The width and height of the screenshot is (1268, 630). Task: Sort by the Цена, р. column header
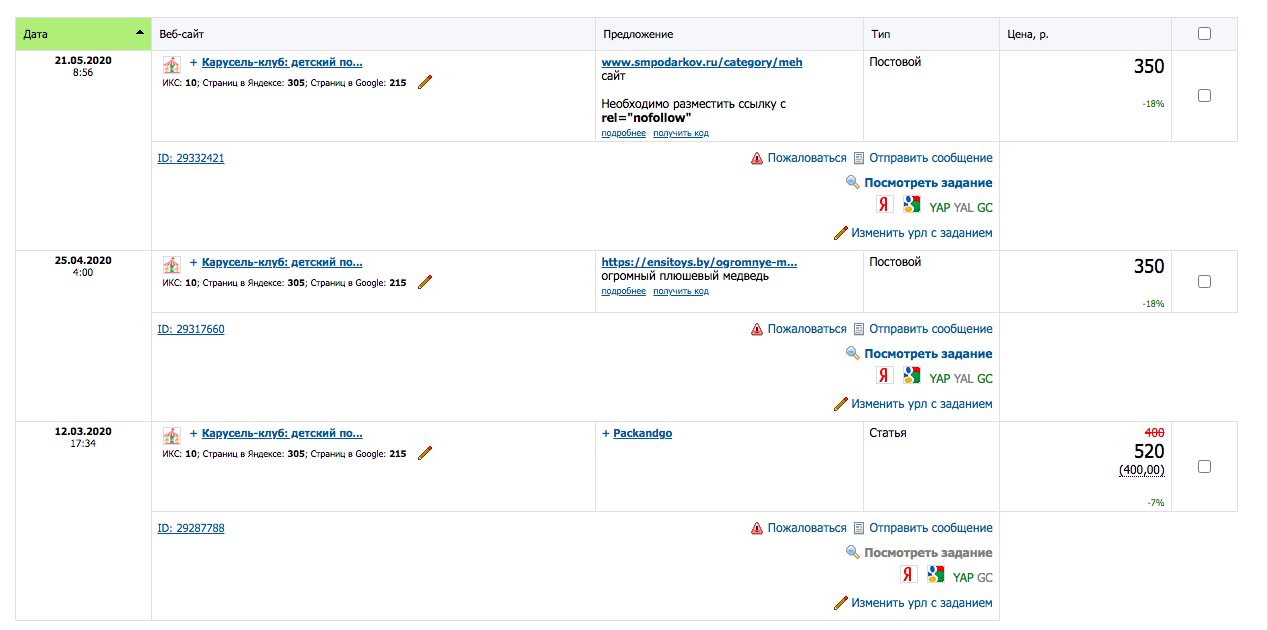pyautogui.click(x=1028, y=34)
